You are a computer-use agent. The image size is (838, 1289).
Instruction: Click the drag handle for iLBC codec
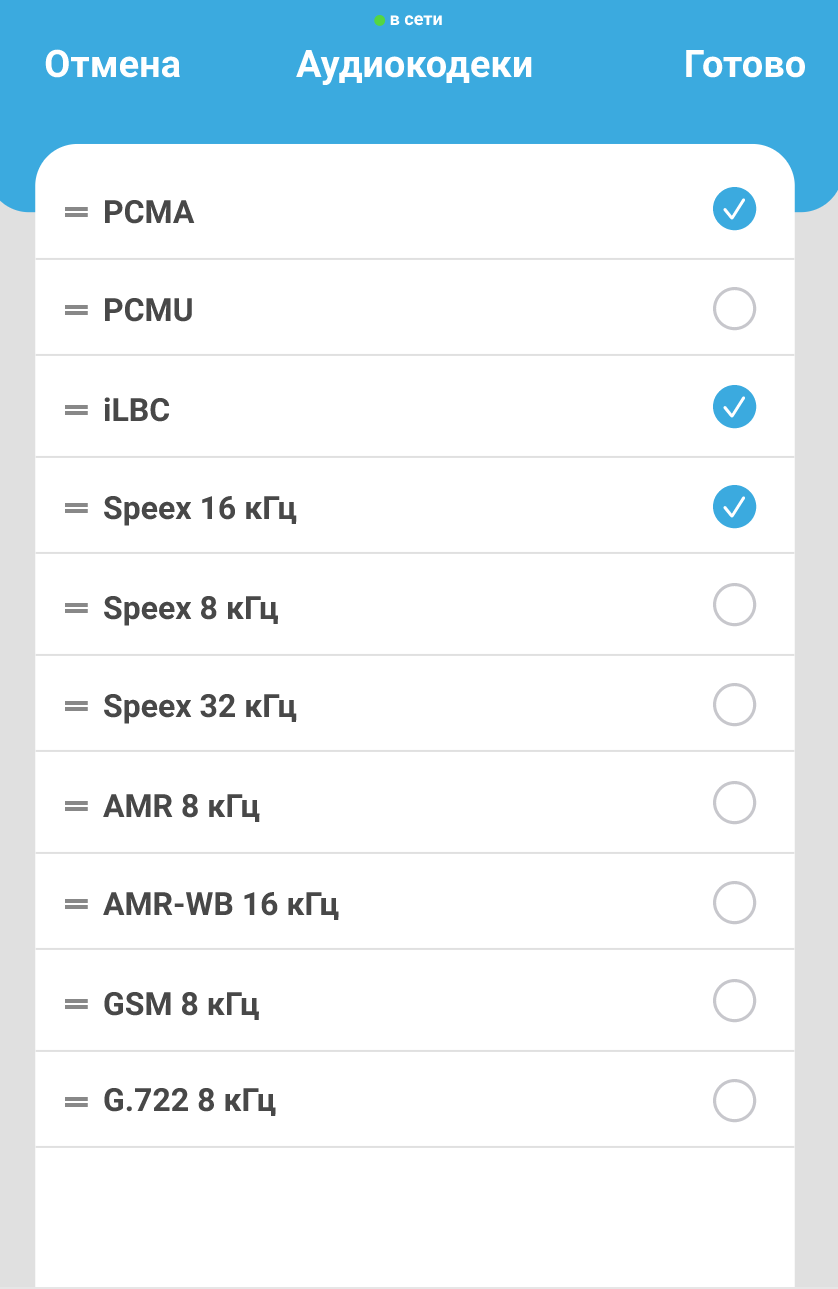76,409
